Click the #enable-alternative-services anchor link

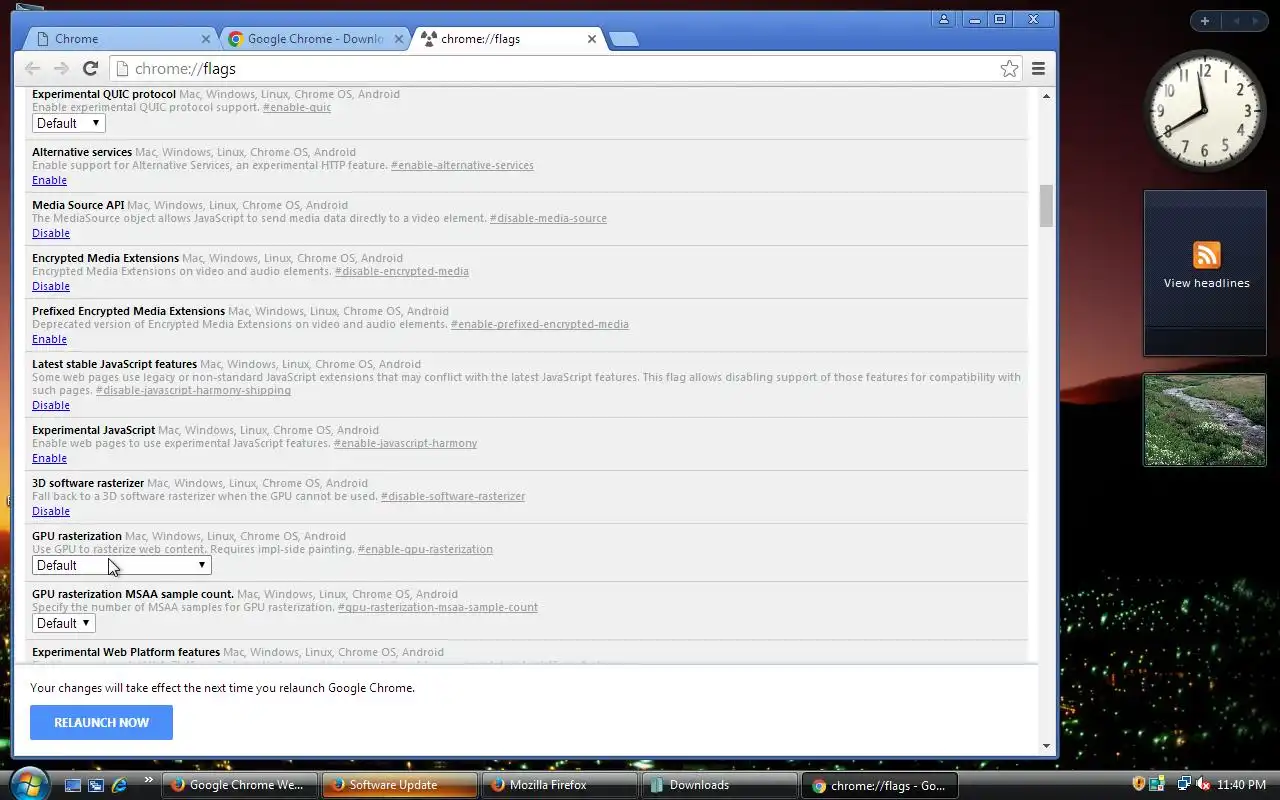point(462,165)
